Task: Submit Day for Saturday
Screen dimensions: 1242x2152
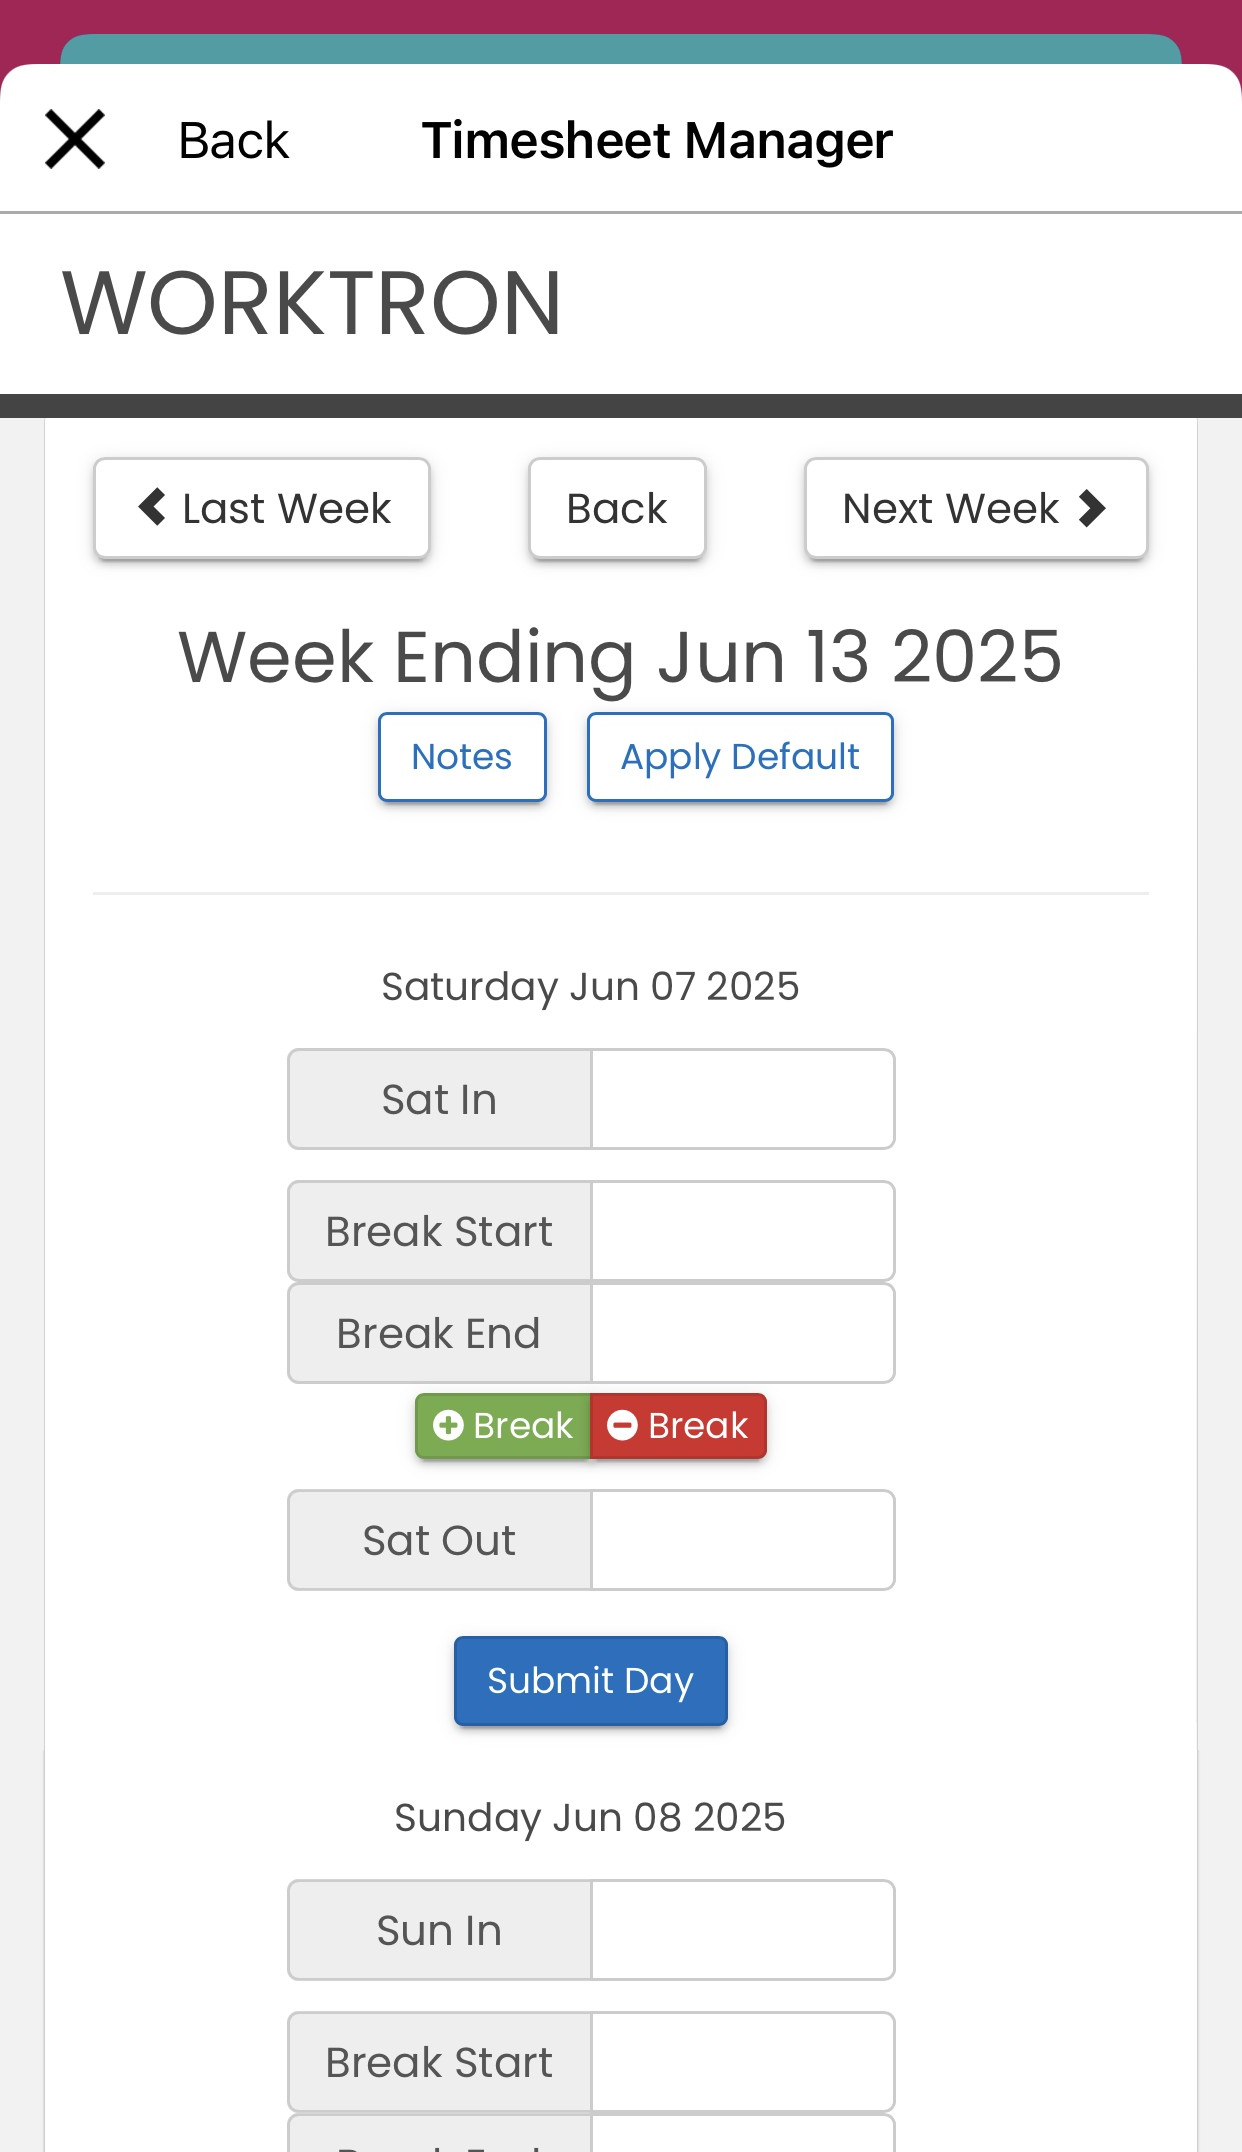Action: click(x=590, y=1681)
